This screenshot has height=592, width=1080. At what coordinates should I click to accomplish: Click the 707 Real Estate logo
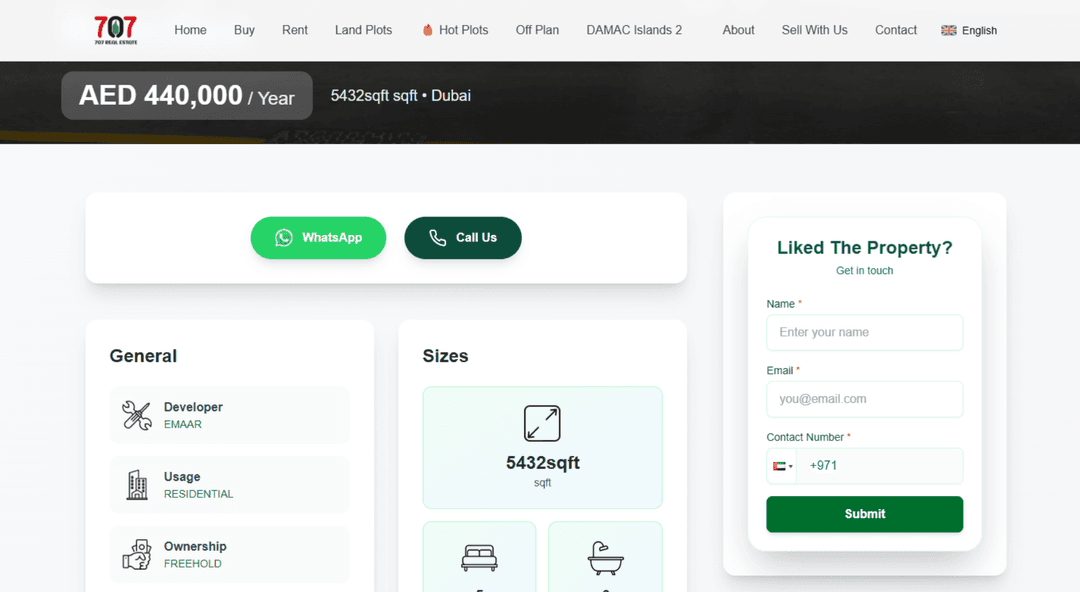[x=115, y=30]
